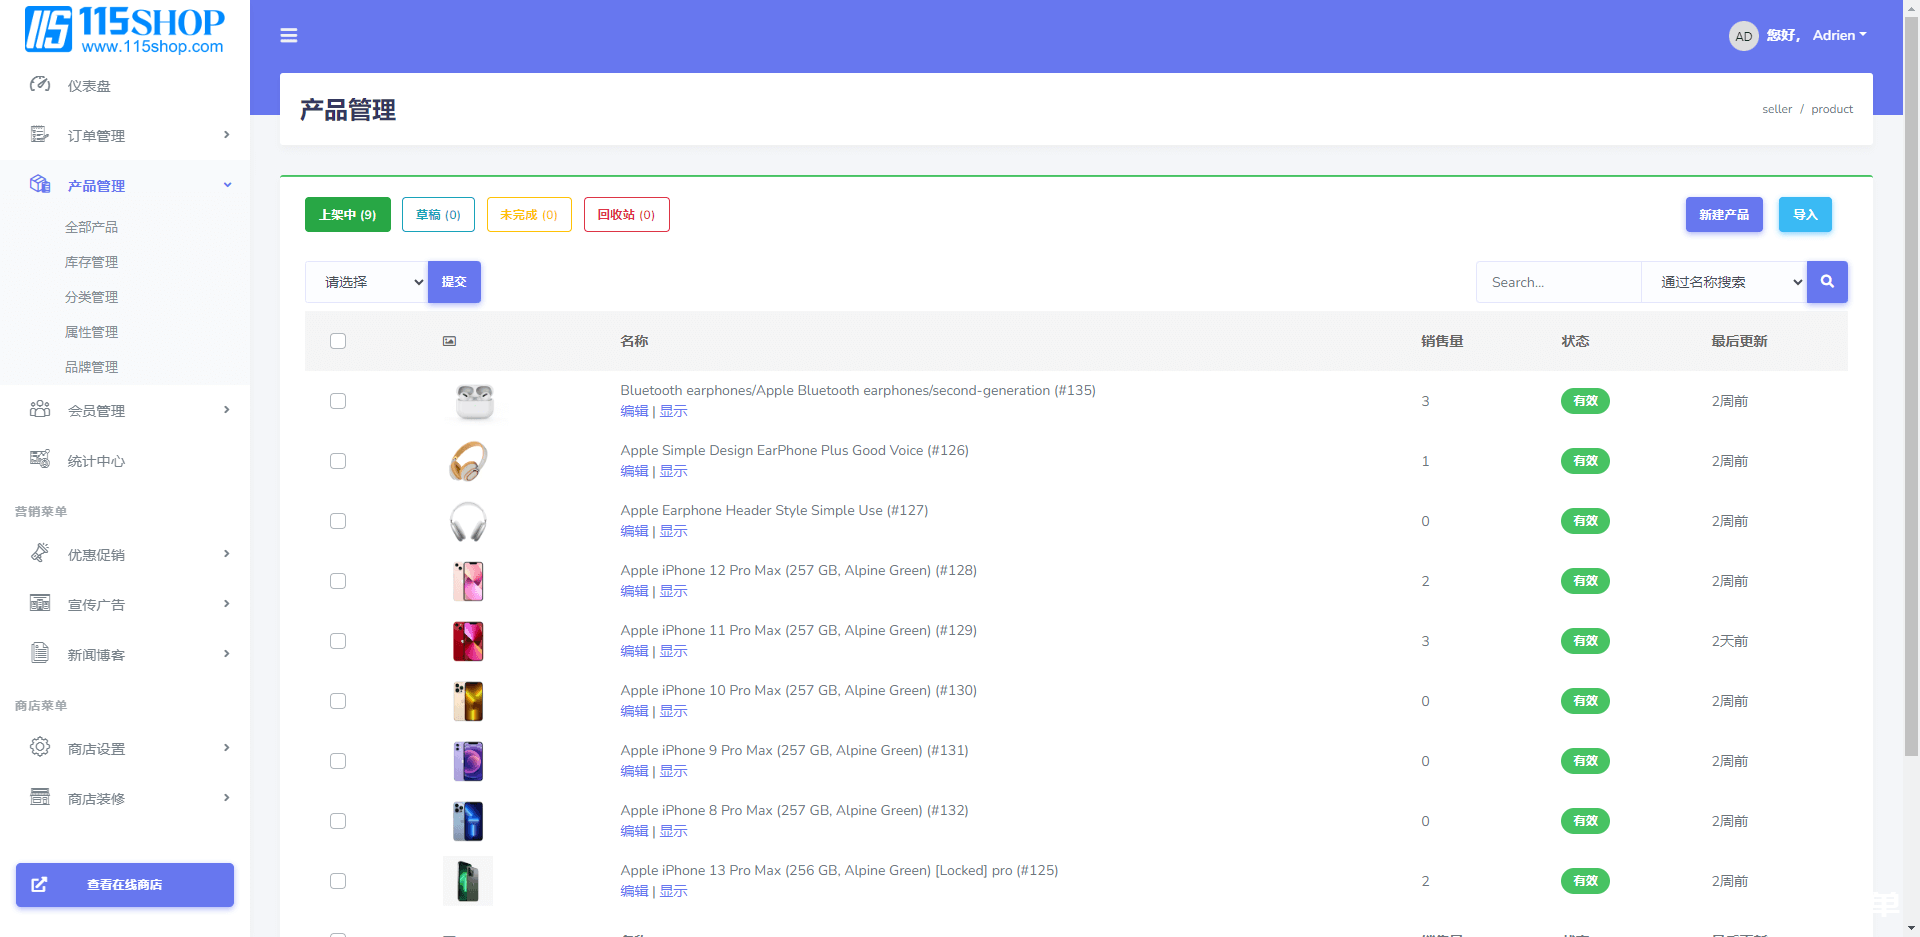The width and height of the screenshot is (1920, 937).
Task: Click the 有效 status badge for #129
Action: tap(1585, 641)
